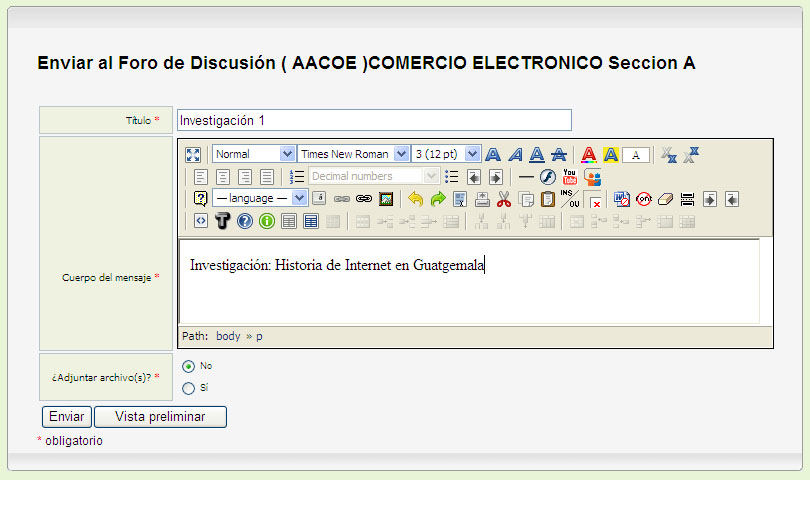Select the No attach file option
This screenshot has height=514, width=810.
[188, 366]
